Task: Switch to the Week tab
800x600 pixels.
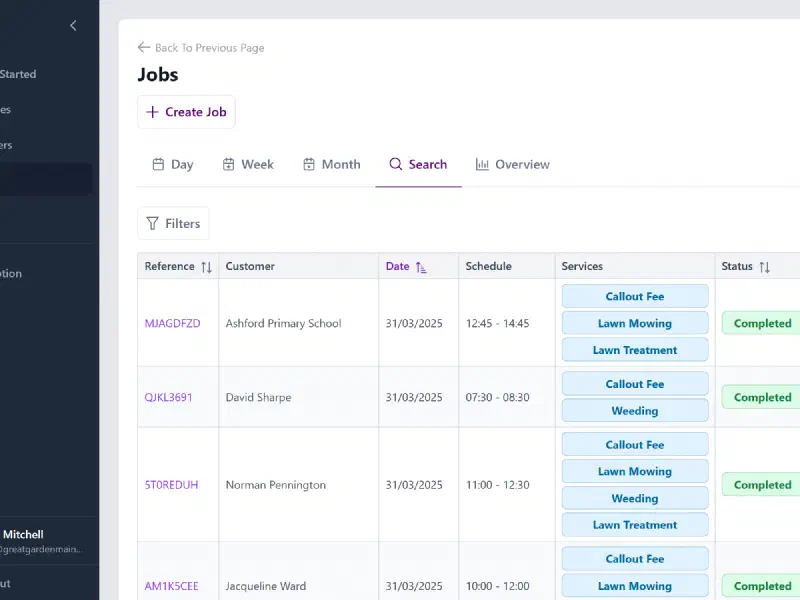Action: pos(248,164)
